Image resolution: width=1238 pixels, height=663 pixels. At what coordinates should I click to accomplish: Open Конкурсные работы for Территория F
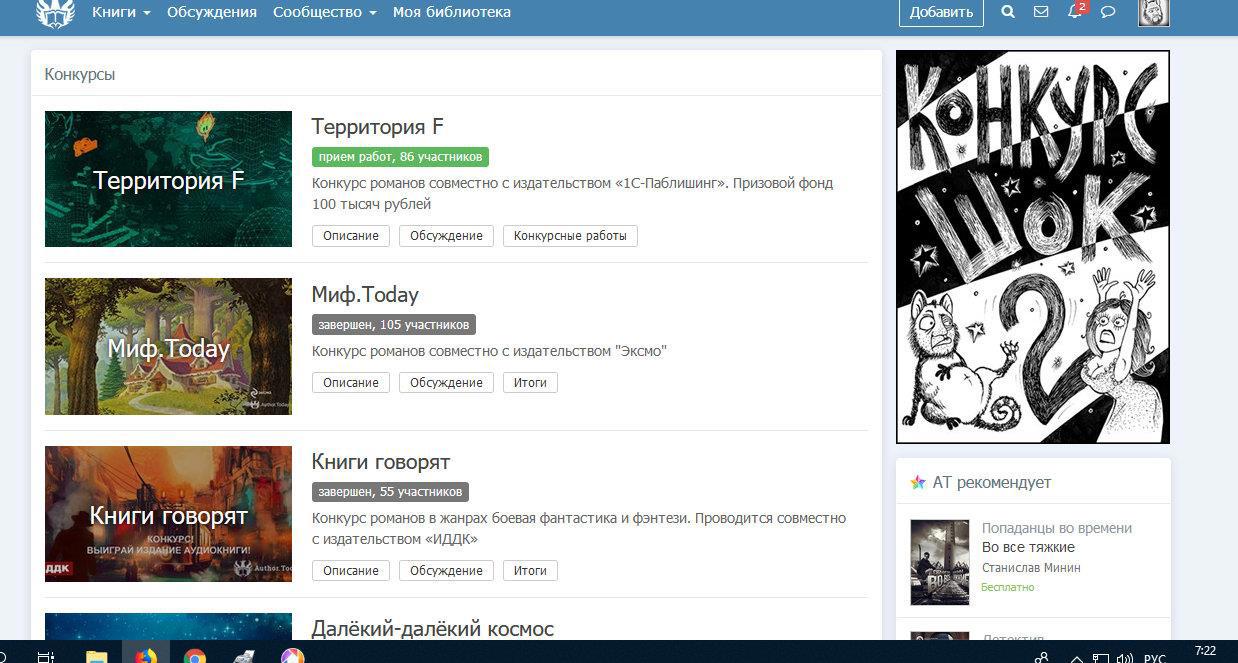pyautogui.click(x=570, y=236)
